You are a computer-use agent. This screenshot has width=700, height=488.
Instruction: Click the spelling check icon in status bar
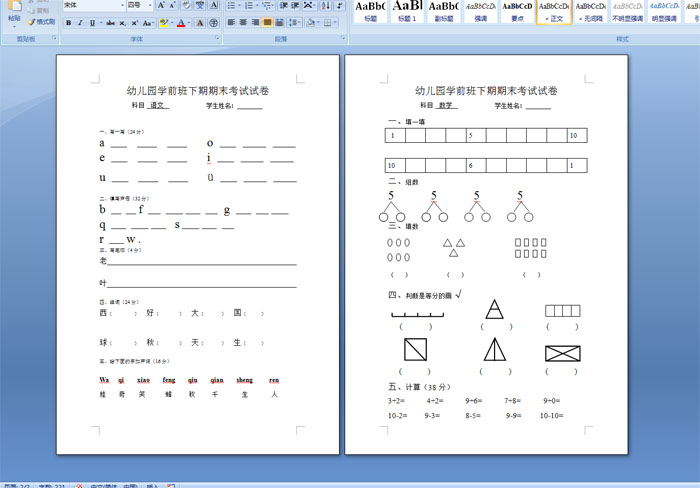point(79,485)
